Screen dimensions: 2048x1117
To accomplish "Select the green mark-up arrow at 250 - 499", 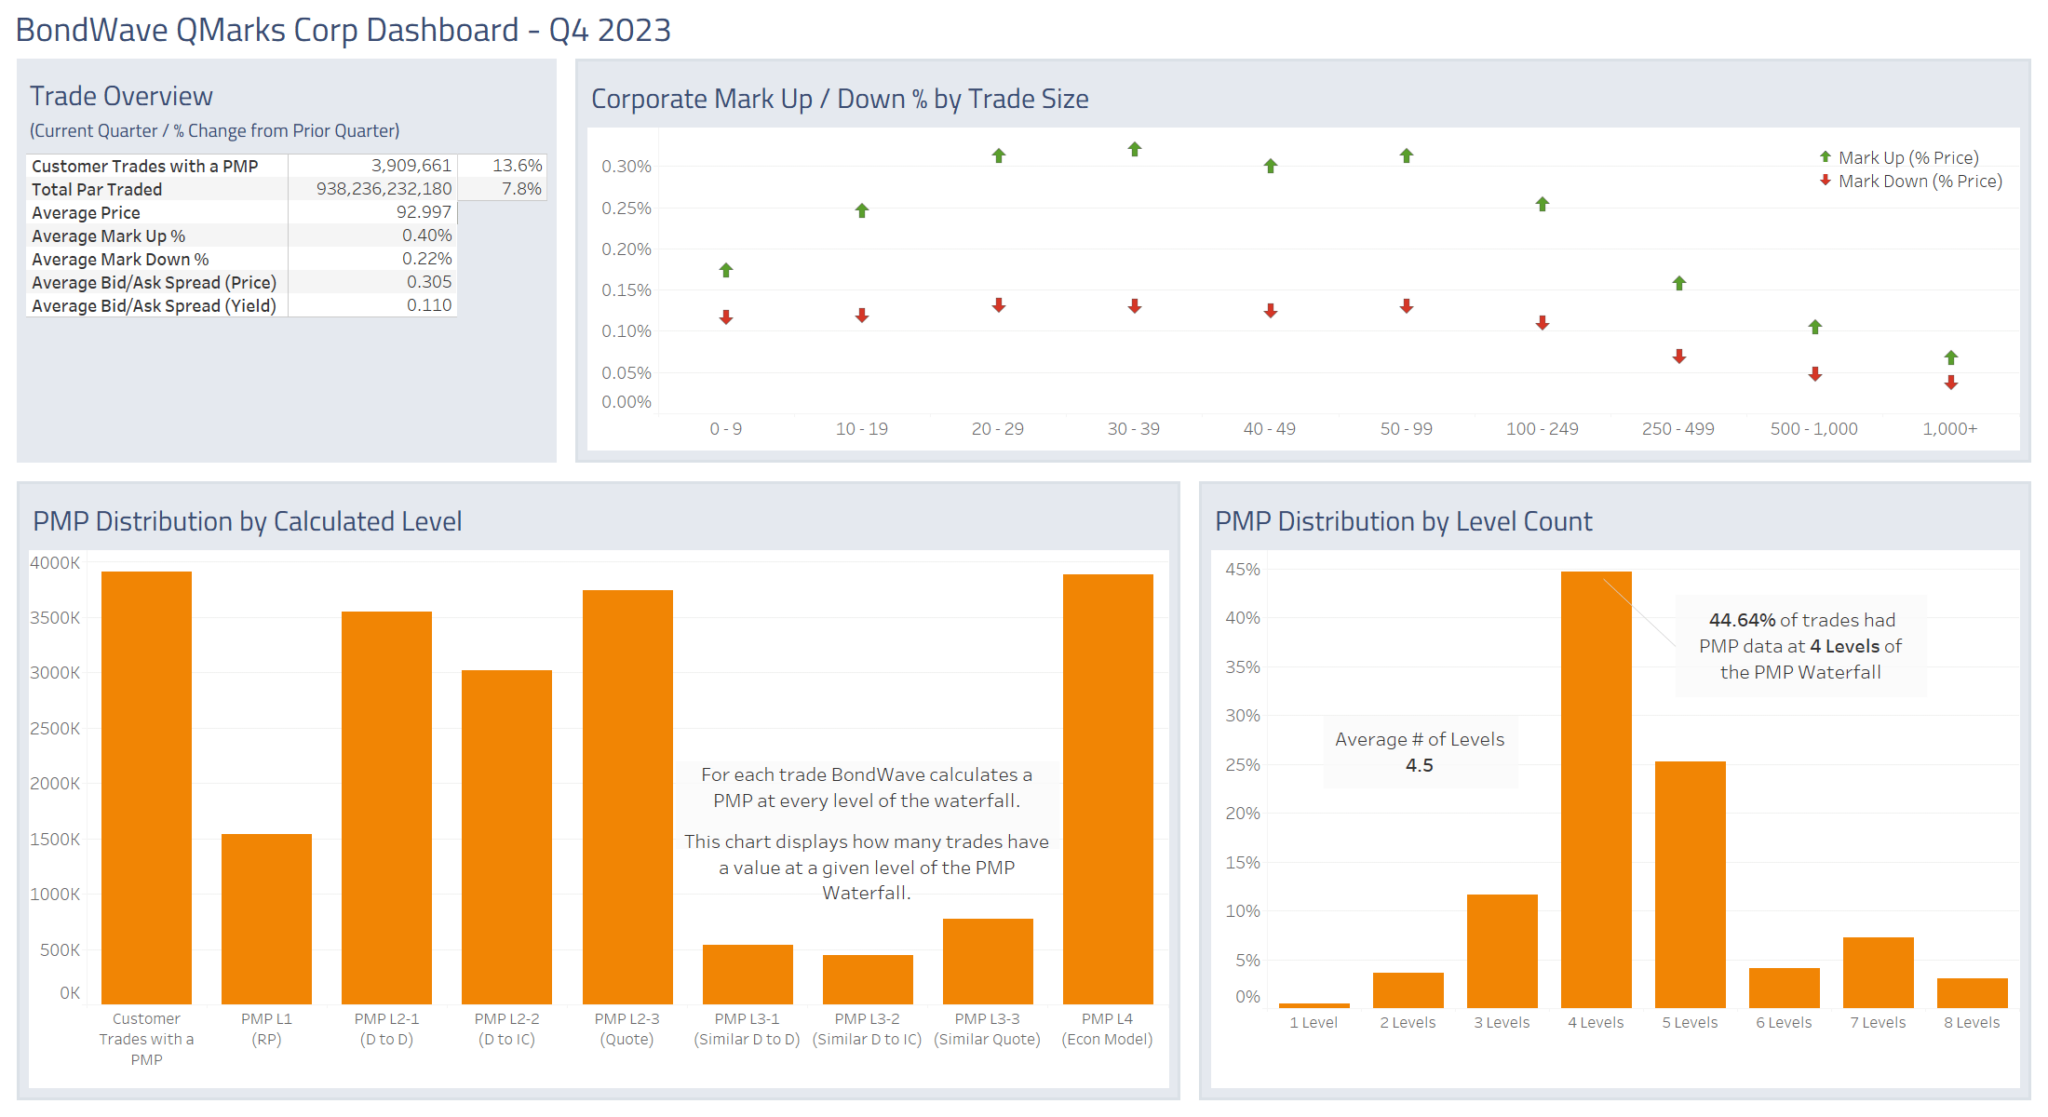I will 1677,283.
